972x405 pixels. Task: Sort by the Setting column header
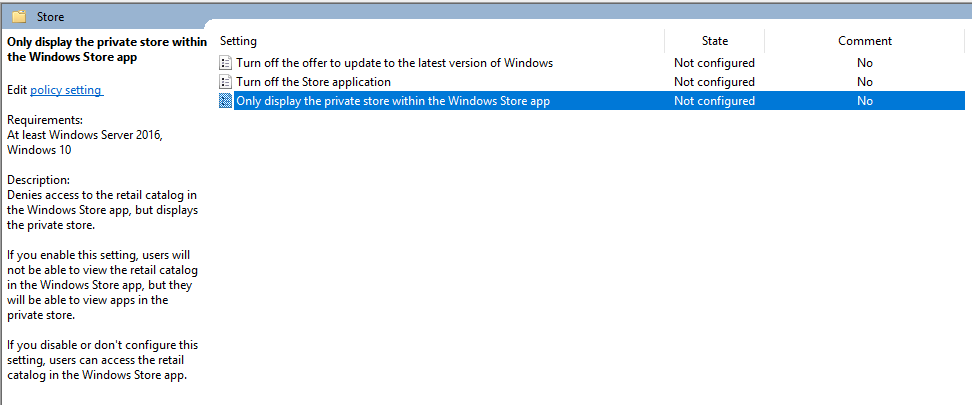239,41
